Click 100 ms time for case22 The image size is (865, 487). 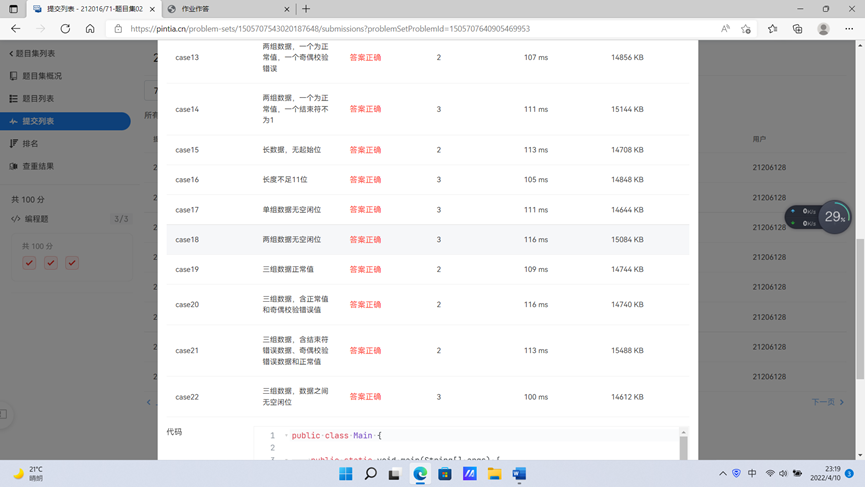(536, 397)
